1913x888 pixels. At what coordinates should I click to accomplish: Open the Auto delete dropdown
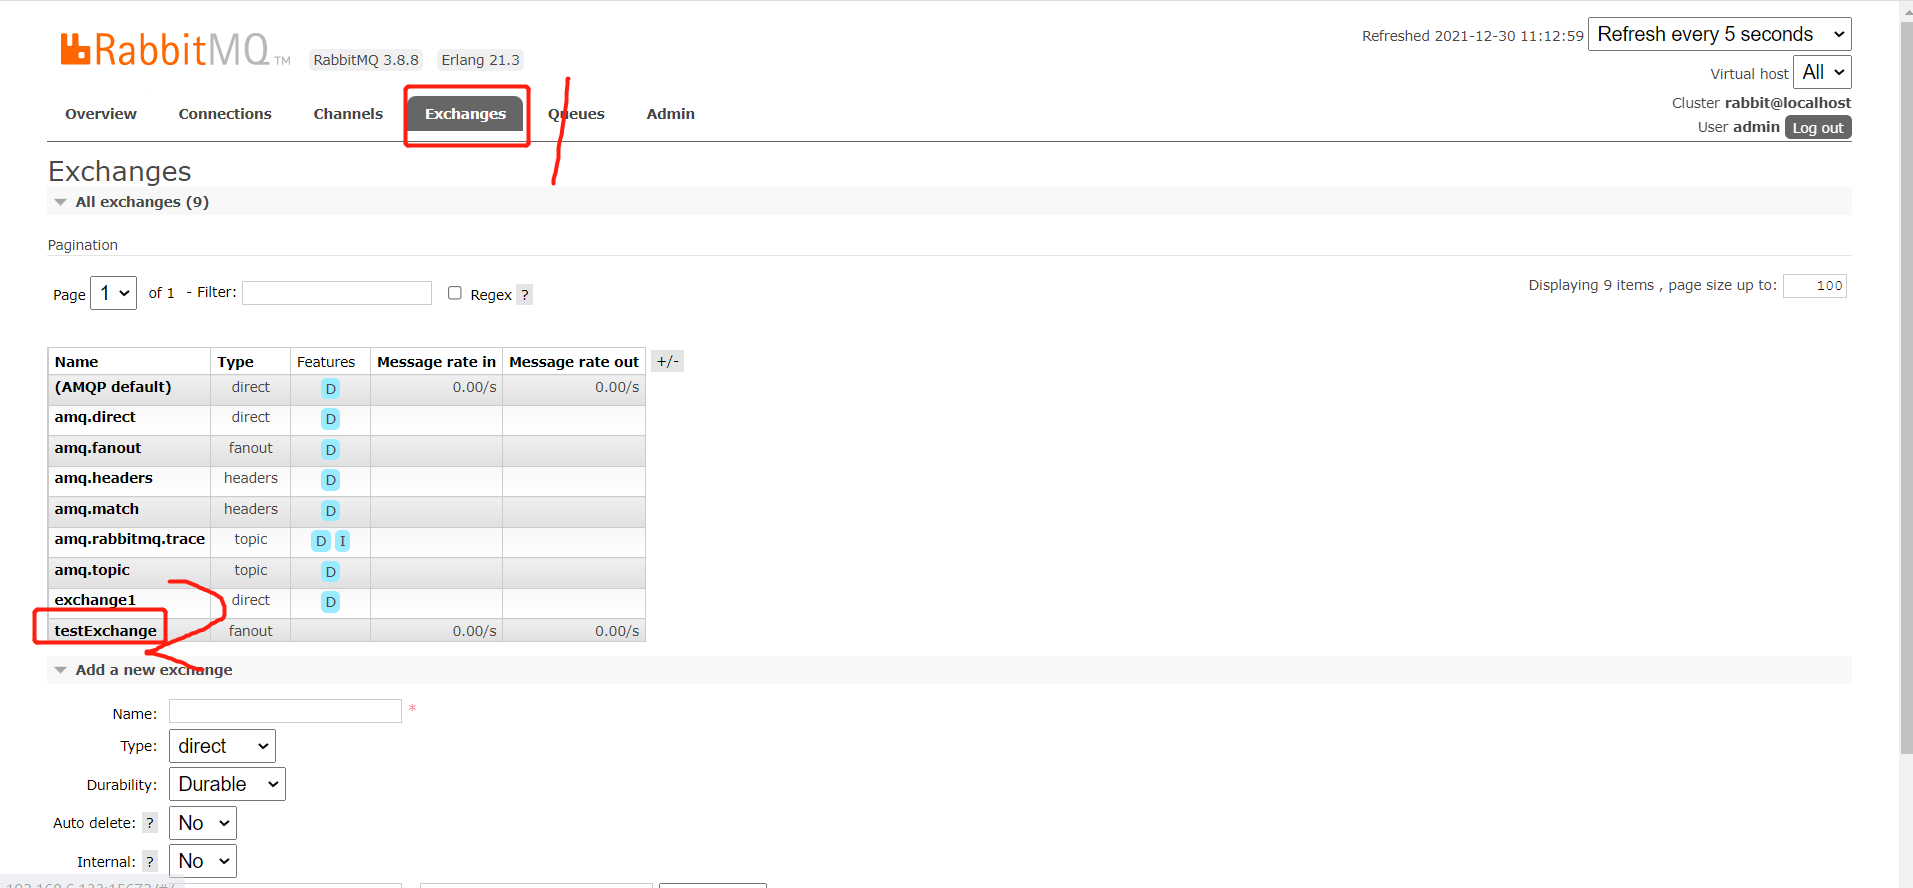tap(203, 823)
